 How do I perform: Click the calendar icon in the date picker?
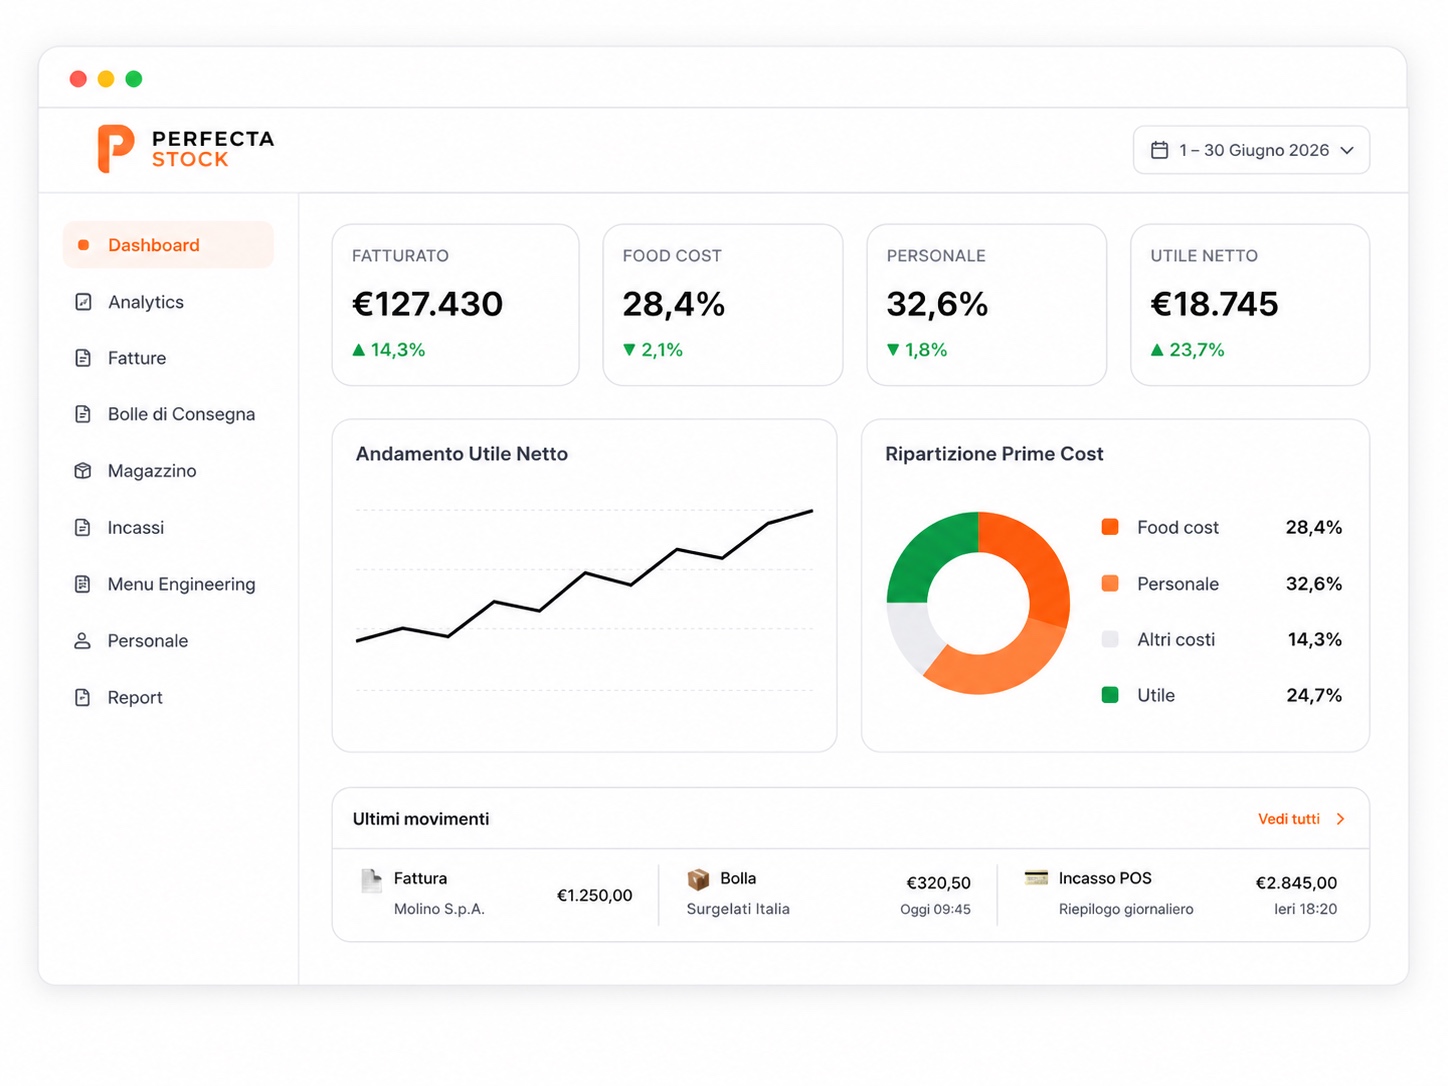pos(1159,150)
